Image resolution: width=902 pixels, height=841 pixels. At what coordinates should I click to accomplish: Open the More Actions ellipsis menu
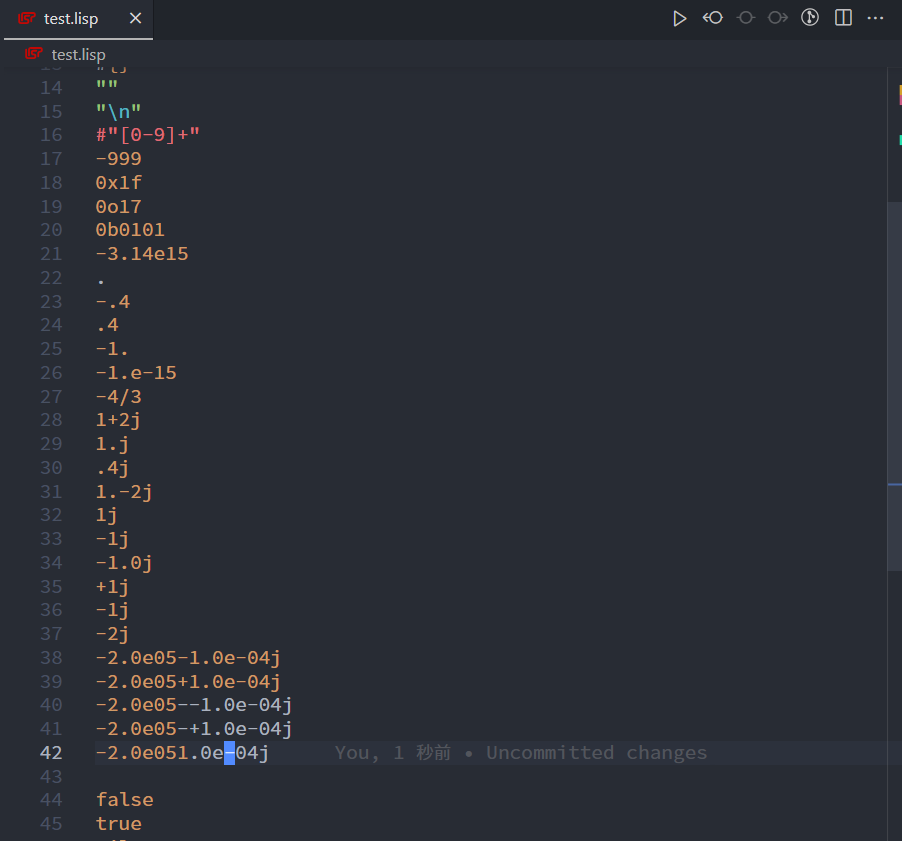click(875, 18)
